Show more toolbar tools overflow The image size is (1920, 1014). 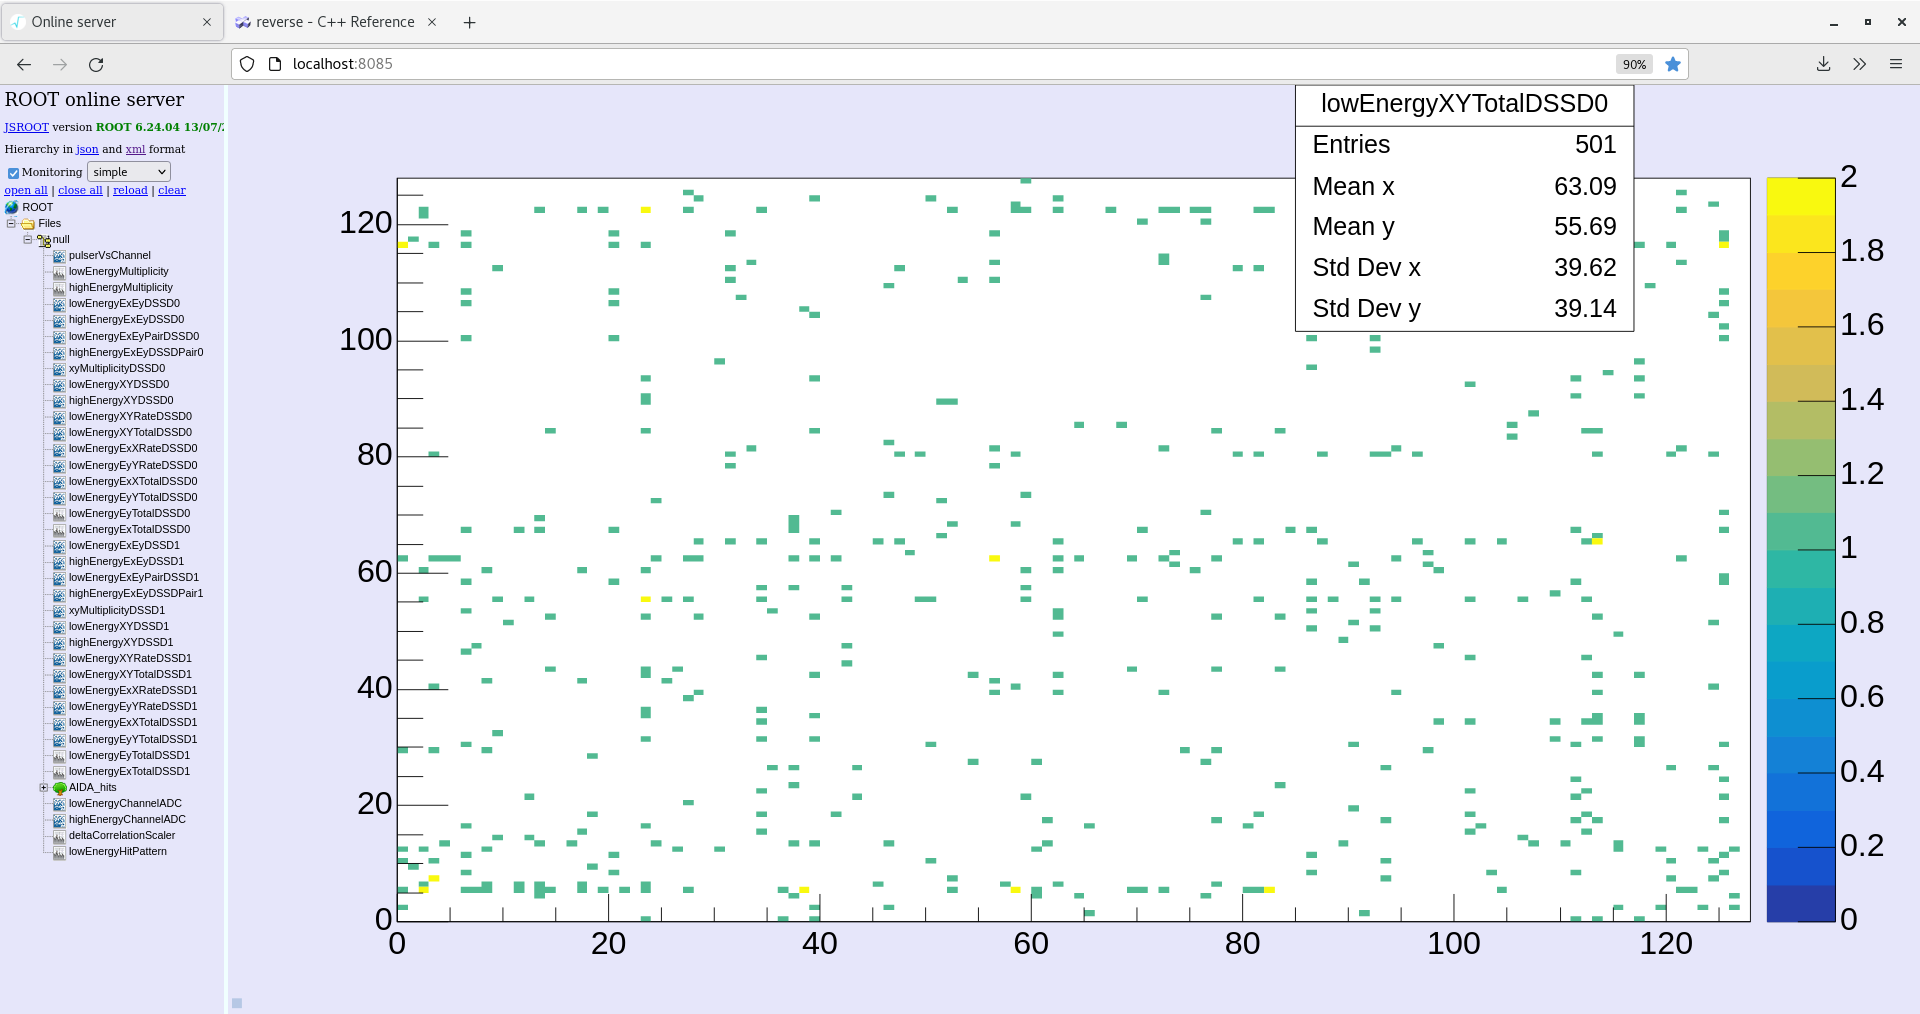(1860, 64)
